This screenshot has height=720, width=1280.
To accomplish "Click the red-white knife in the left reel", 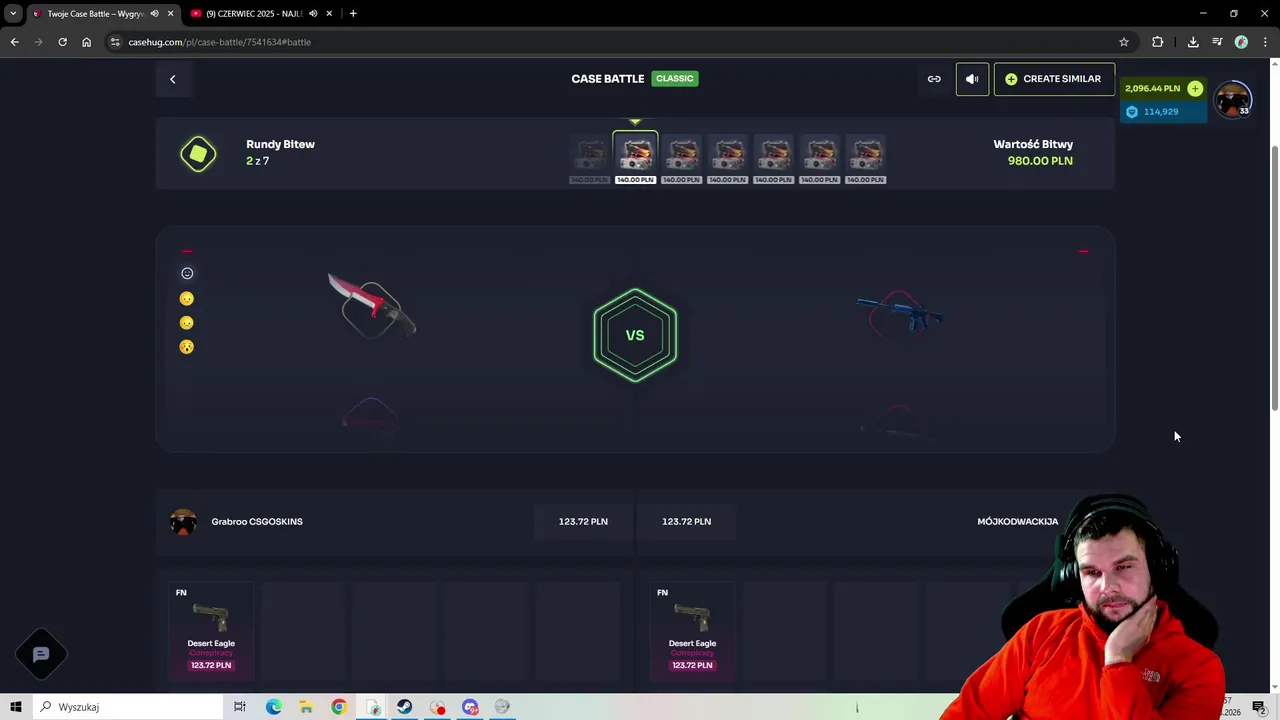I will coord(371,305).
